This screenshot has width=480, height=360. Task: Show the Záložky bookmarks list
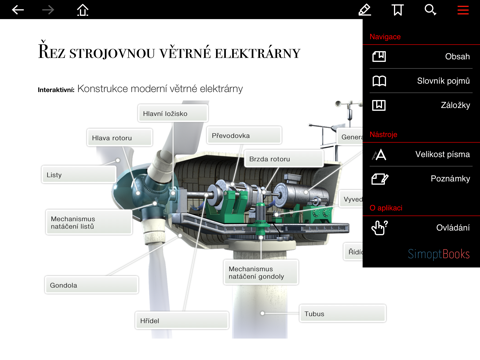coord(421,105)
